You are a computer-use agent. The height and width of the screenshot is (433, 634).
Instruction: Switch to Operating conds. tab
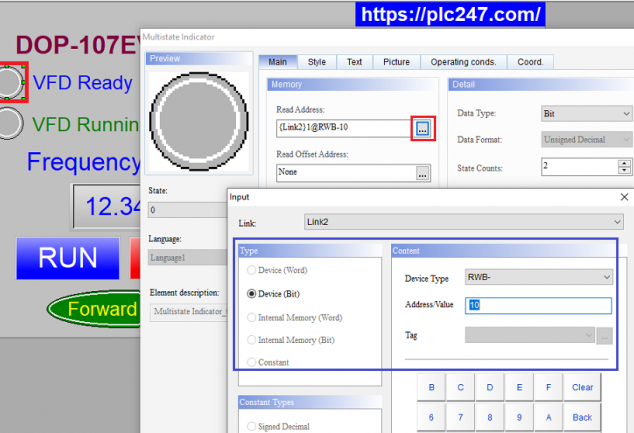coord(463,62)
